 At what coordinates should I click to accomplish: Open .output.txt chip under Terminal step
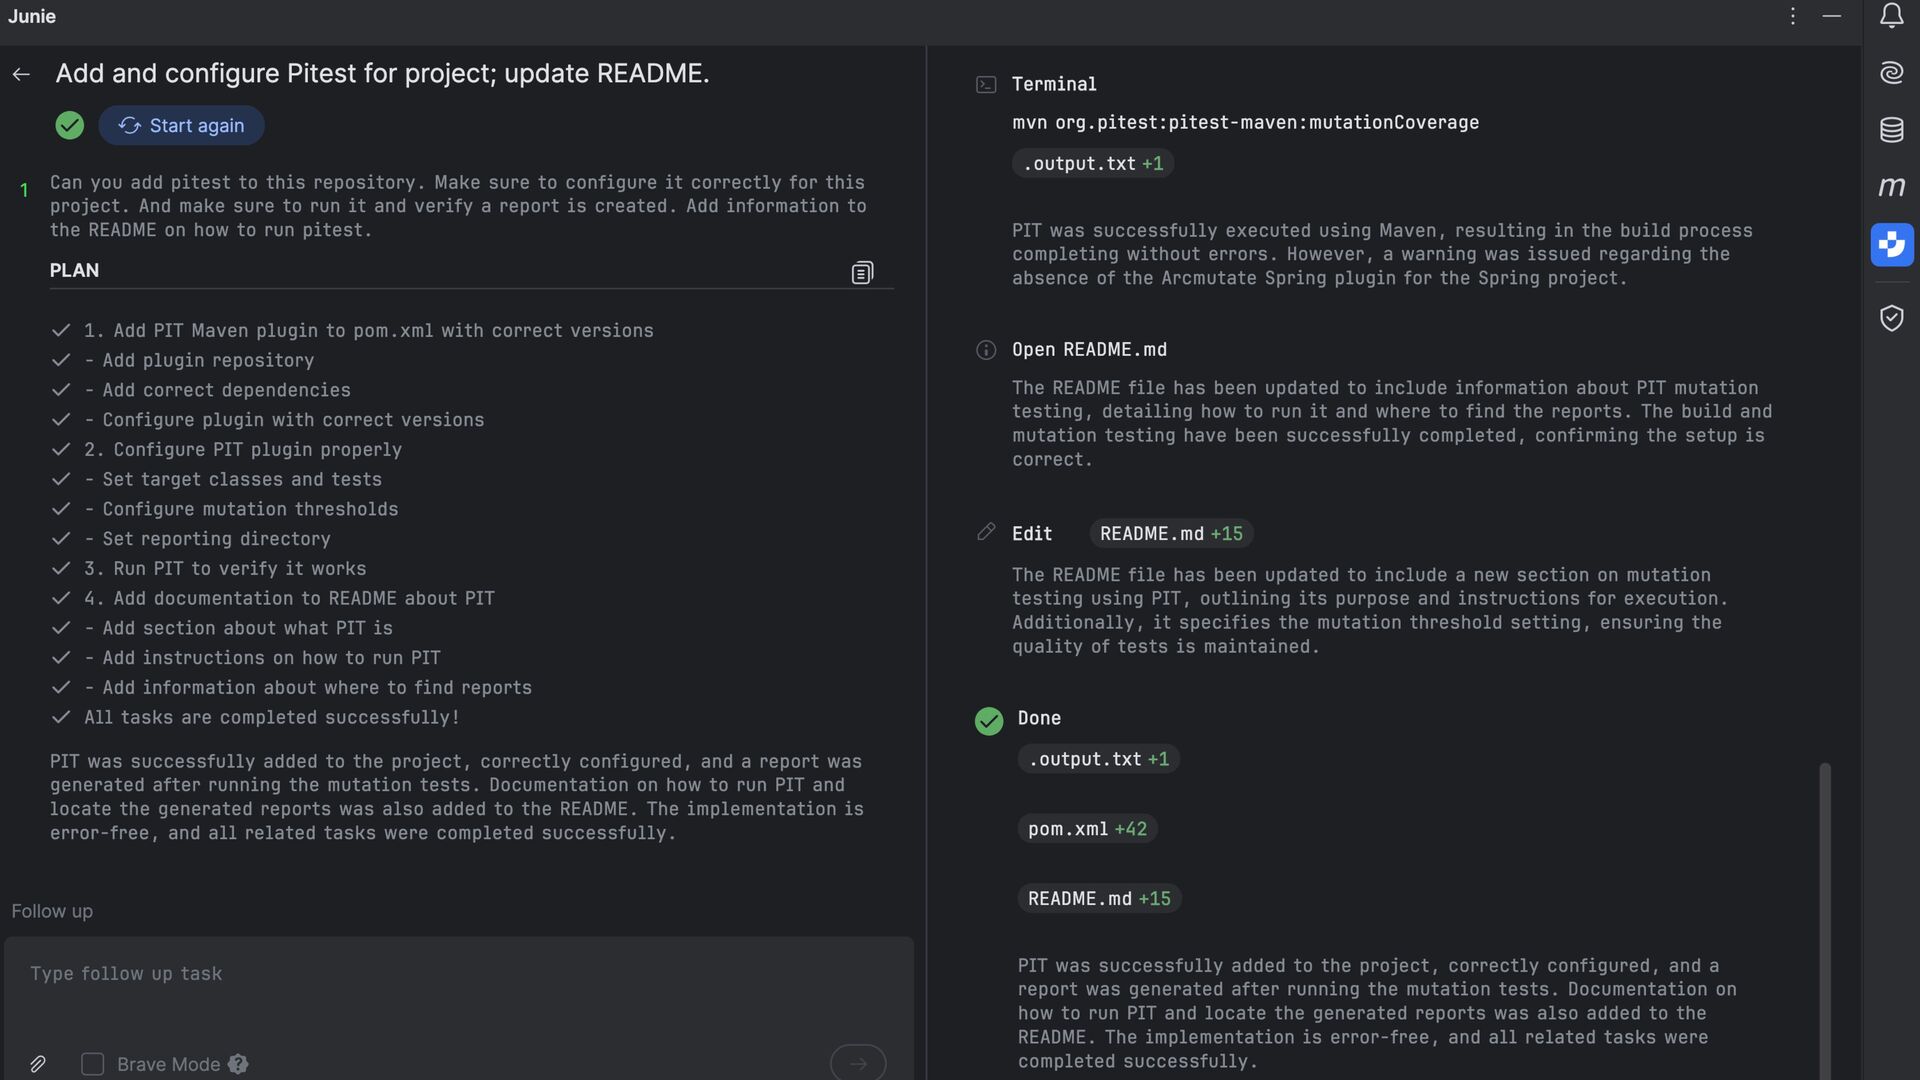point(1093,164)
